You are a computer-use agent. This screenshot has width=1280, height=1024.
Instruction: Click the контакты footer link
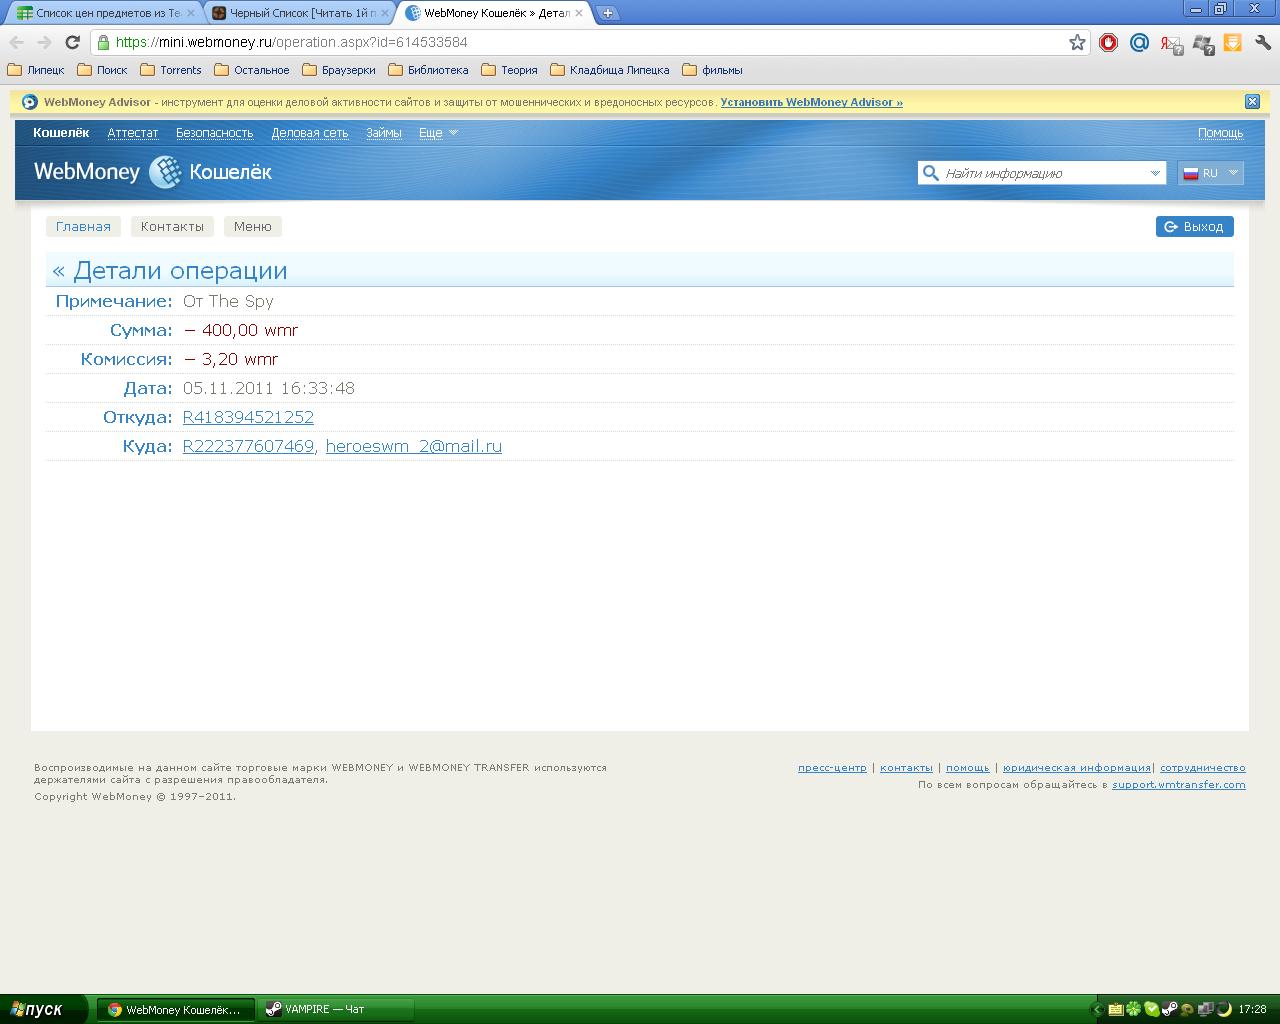click(906, 768)
